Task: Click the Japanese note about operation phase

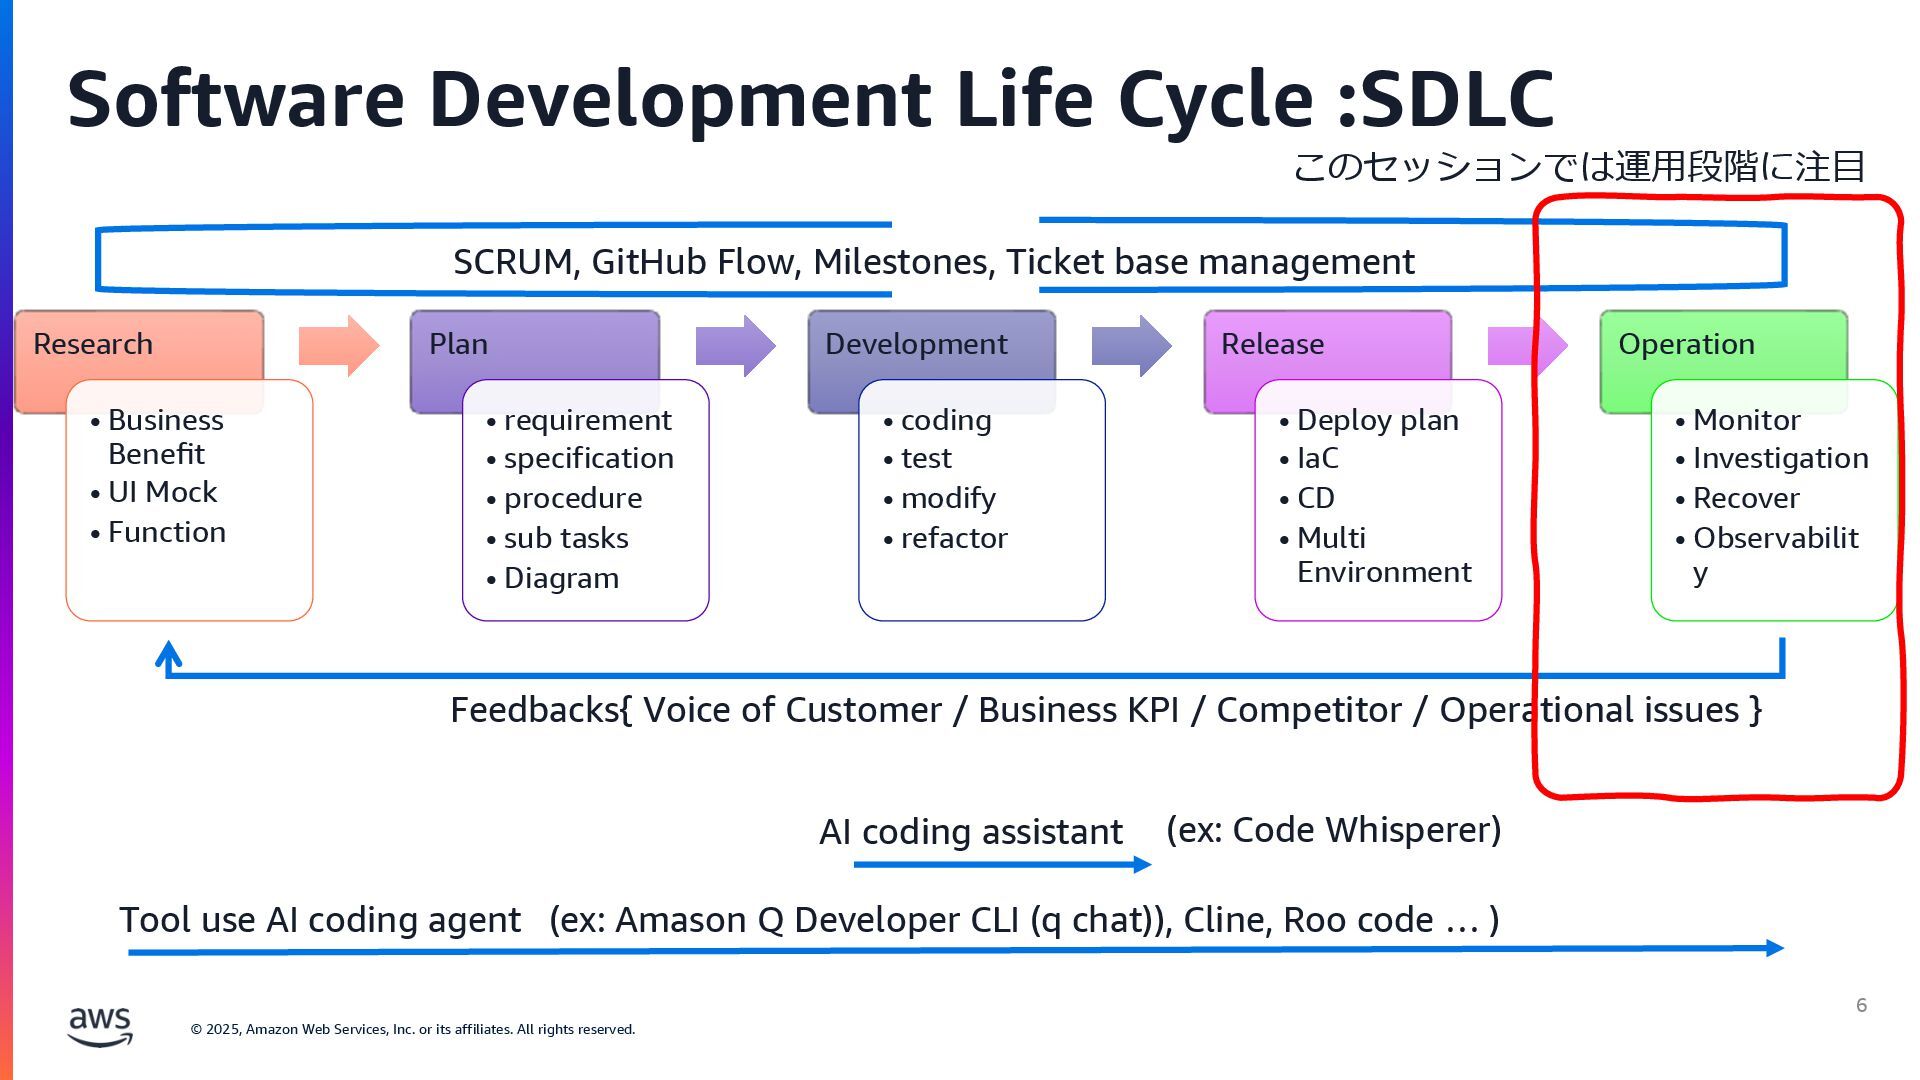Action: pos(1578,166)
